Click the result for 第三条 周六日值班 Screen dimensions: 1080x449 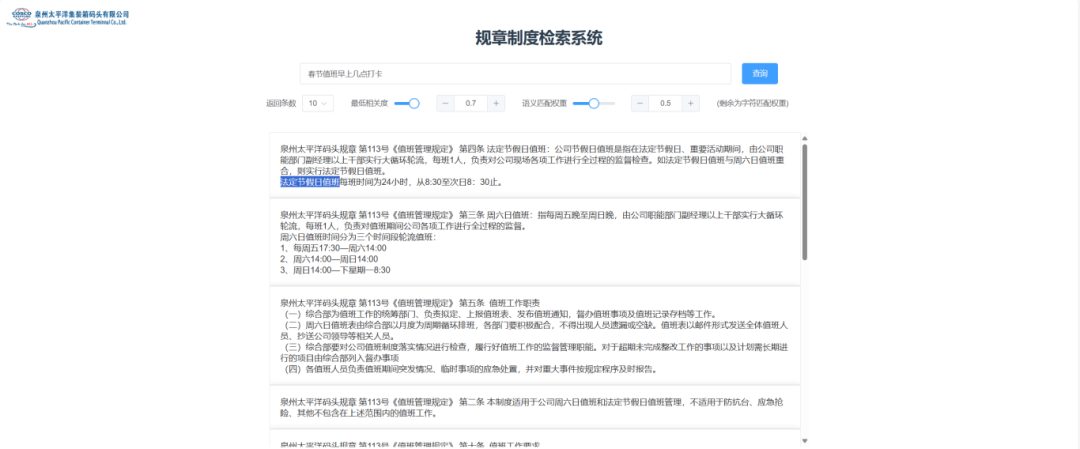click(534, 242)
